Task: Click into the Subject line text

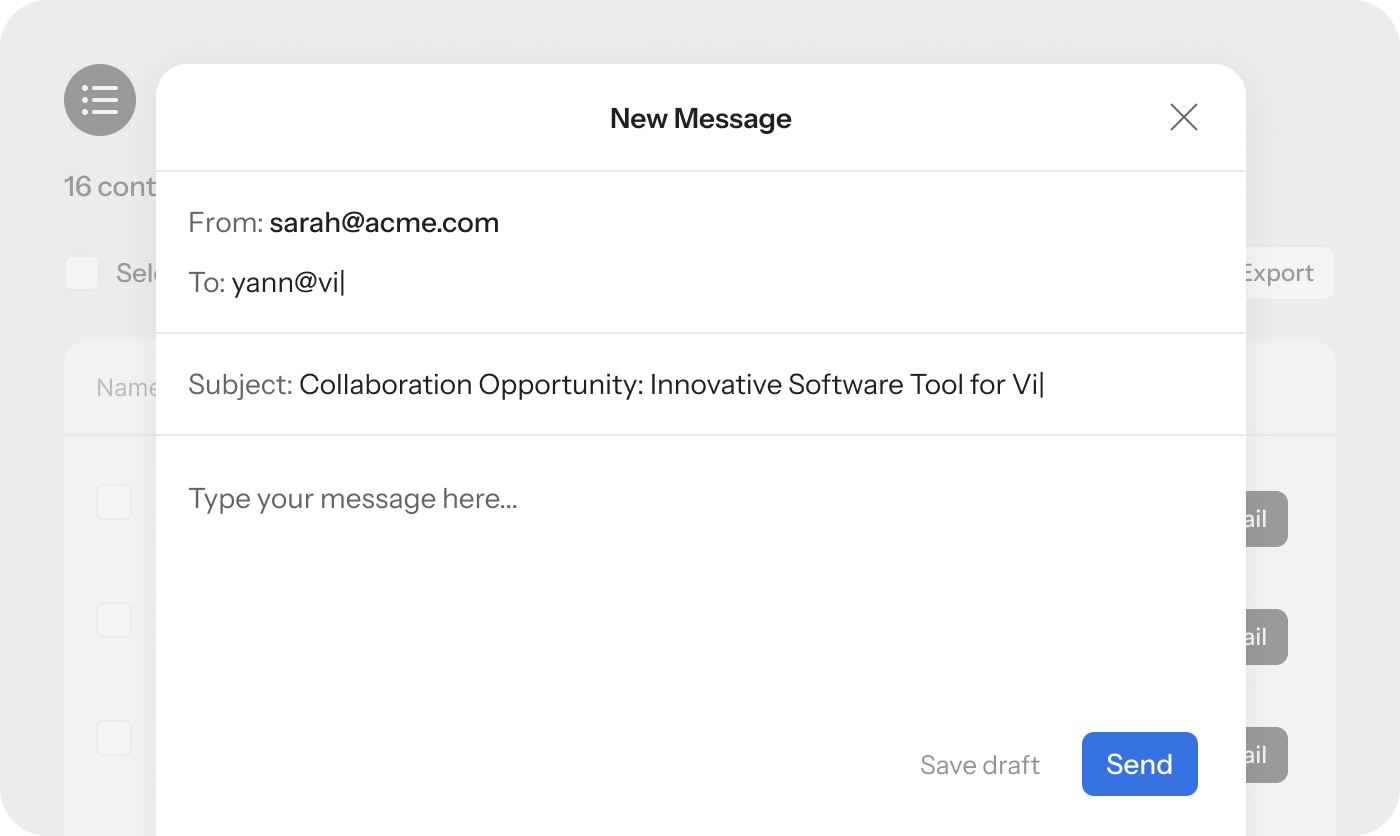Action: click(x=671, y=384)
